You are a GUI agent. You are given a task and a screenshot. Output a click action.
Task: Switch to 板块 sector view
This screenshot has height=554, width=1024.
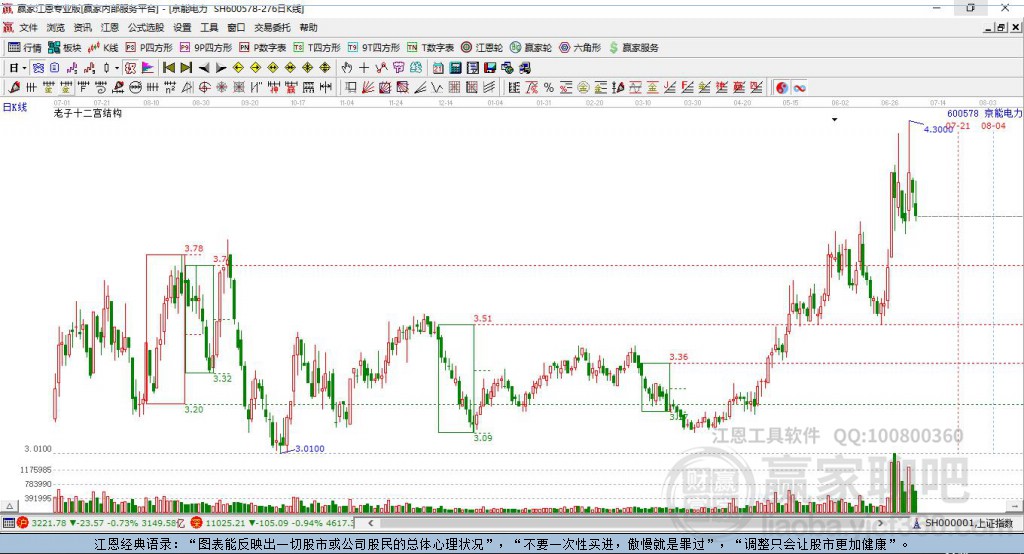pos(65,48)
